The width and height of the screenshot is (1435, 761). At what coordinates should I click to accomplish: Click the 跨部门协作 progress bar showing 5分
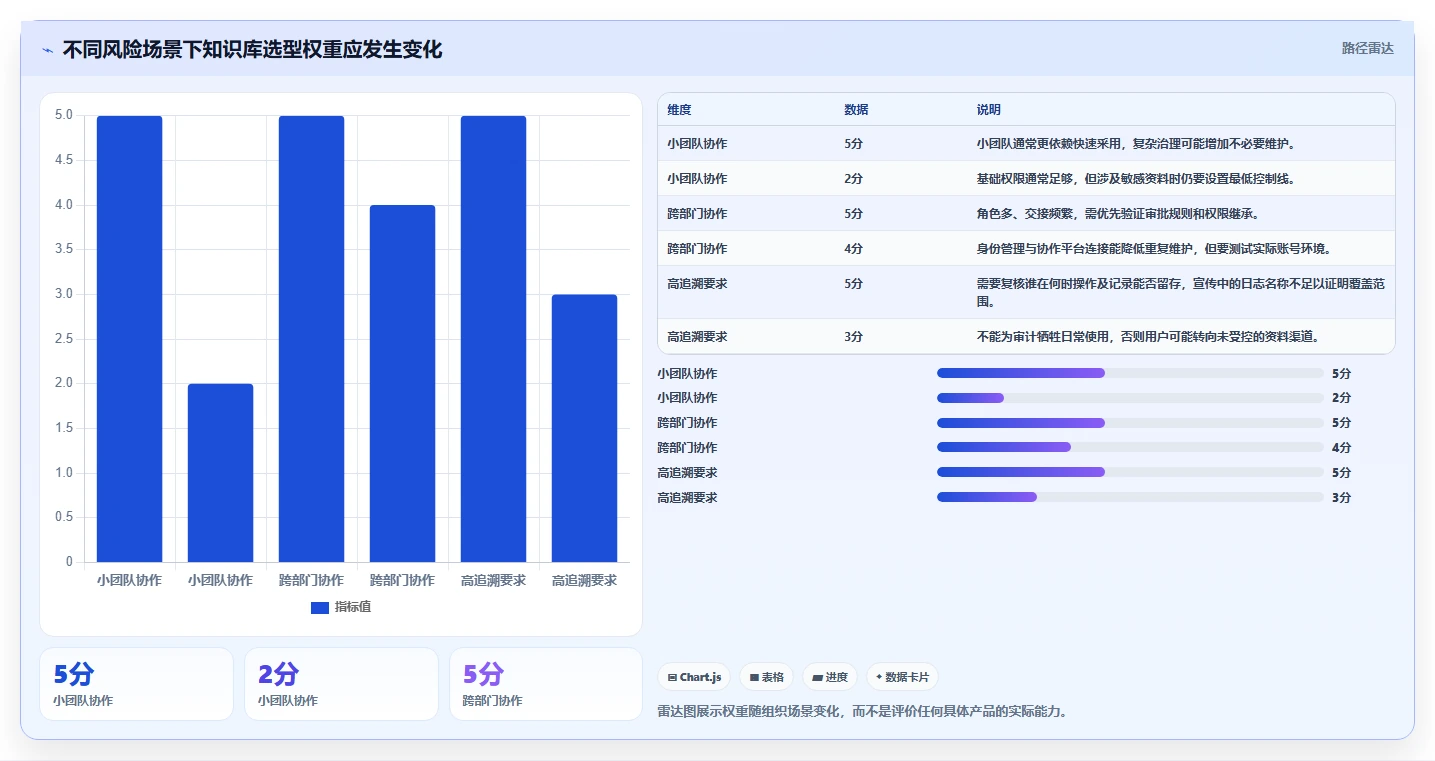coord(1130,423)
